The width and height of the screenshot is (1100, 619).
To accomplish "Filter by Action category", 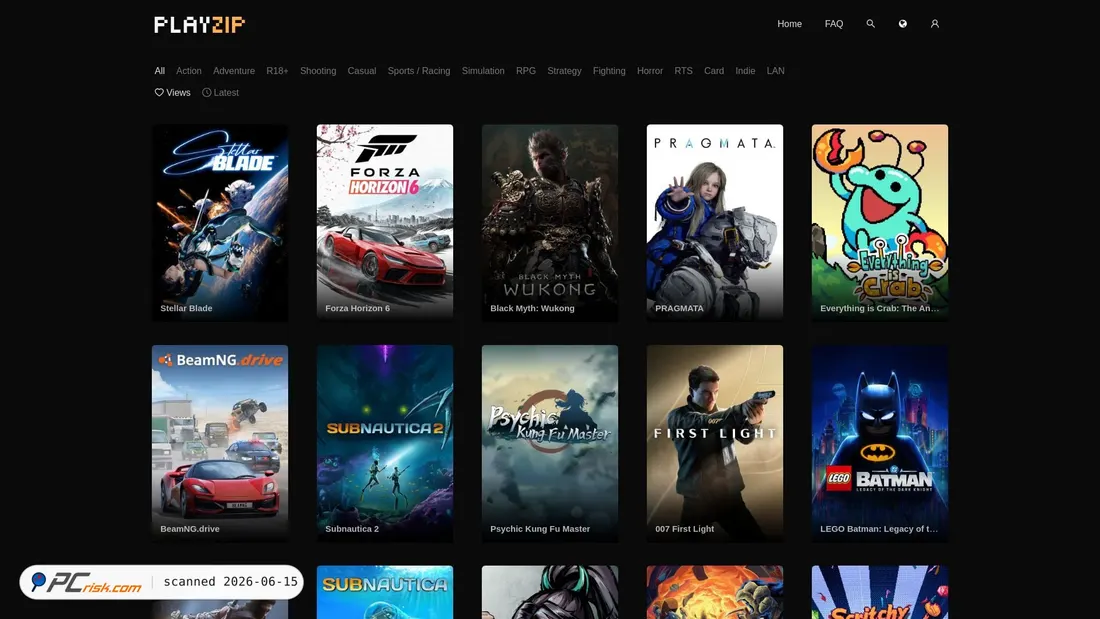I will click(189, 71).
